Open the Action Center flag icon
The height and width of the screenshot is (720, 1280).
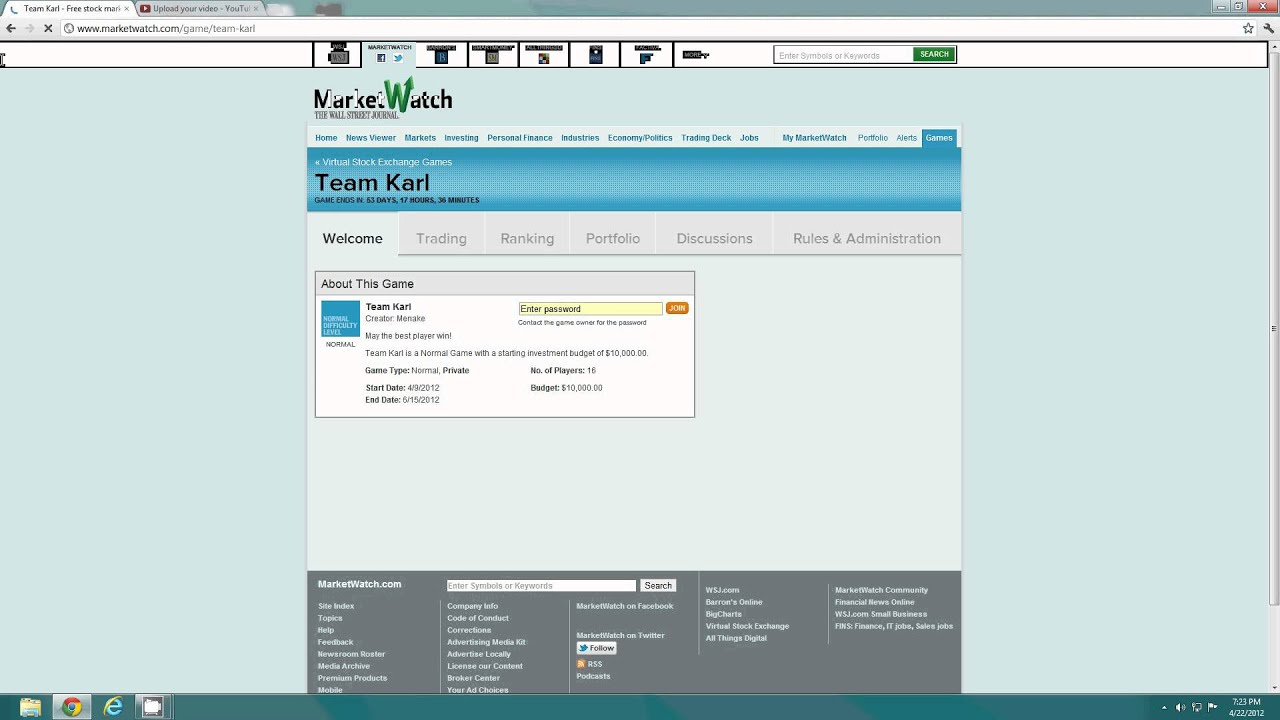click(x=1213, y=708)
